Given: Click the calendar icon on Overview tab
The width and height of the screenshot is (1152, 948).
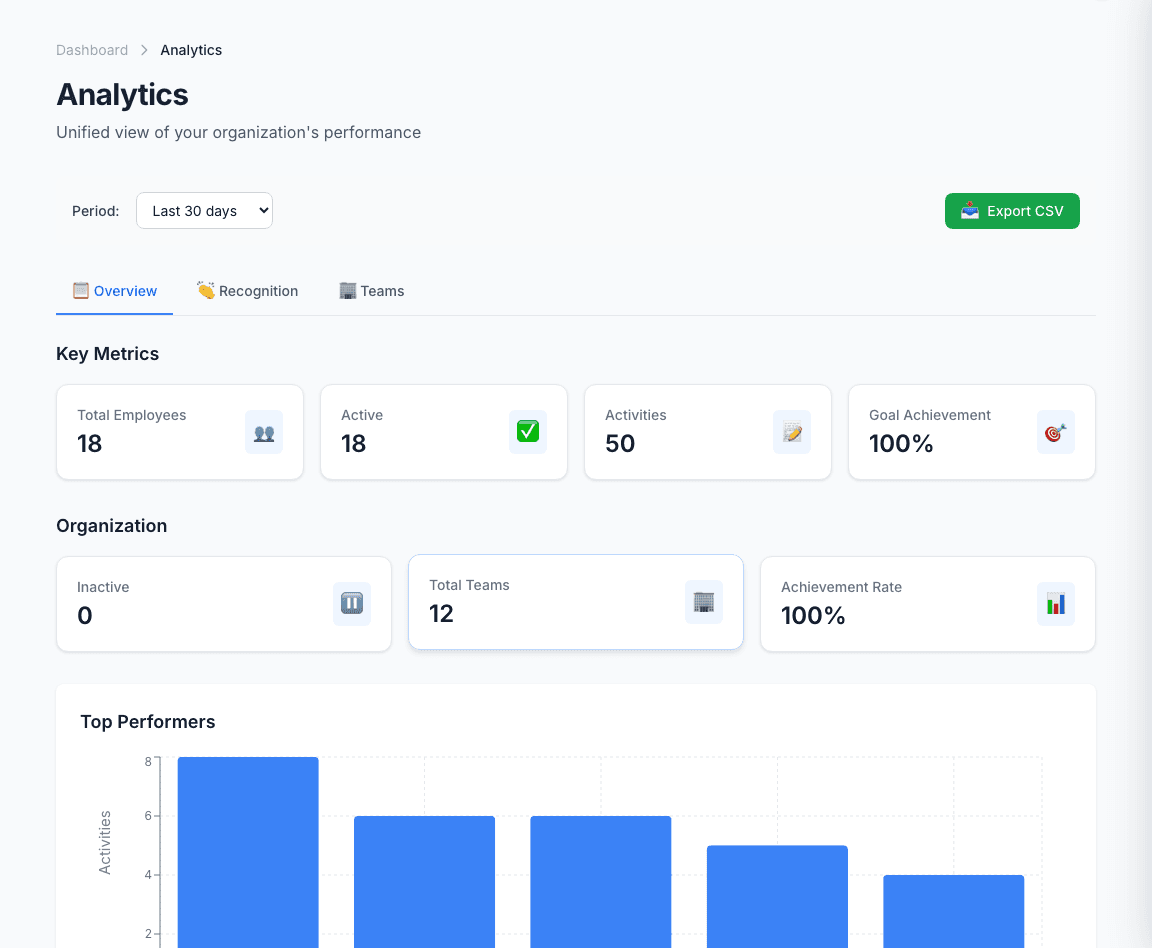Looking at the screenshot, I should (x=81, y=290).
